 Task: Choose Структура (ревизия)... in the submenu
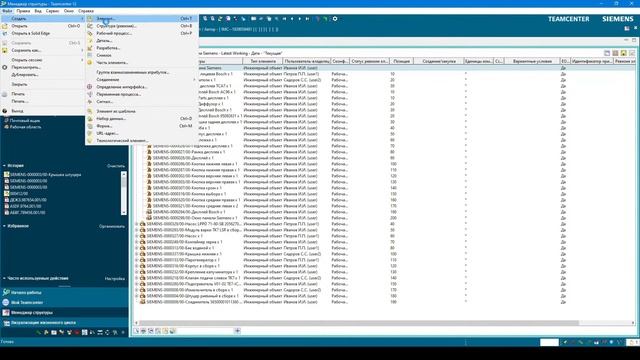tap(142, 26)
